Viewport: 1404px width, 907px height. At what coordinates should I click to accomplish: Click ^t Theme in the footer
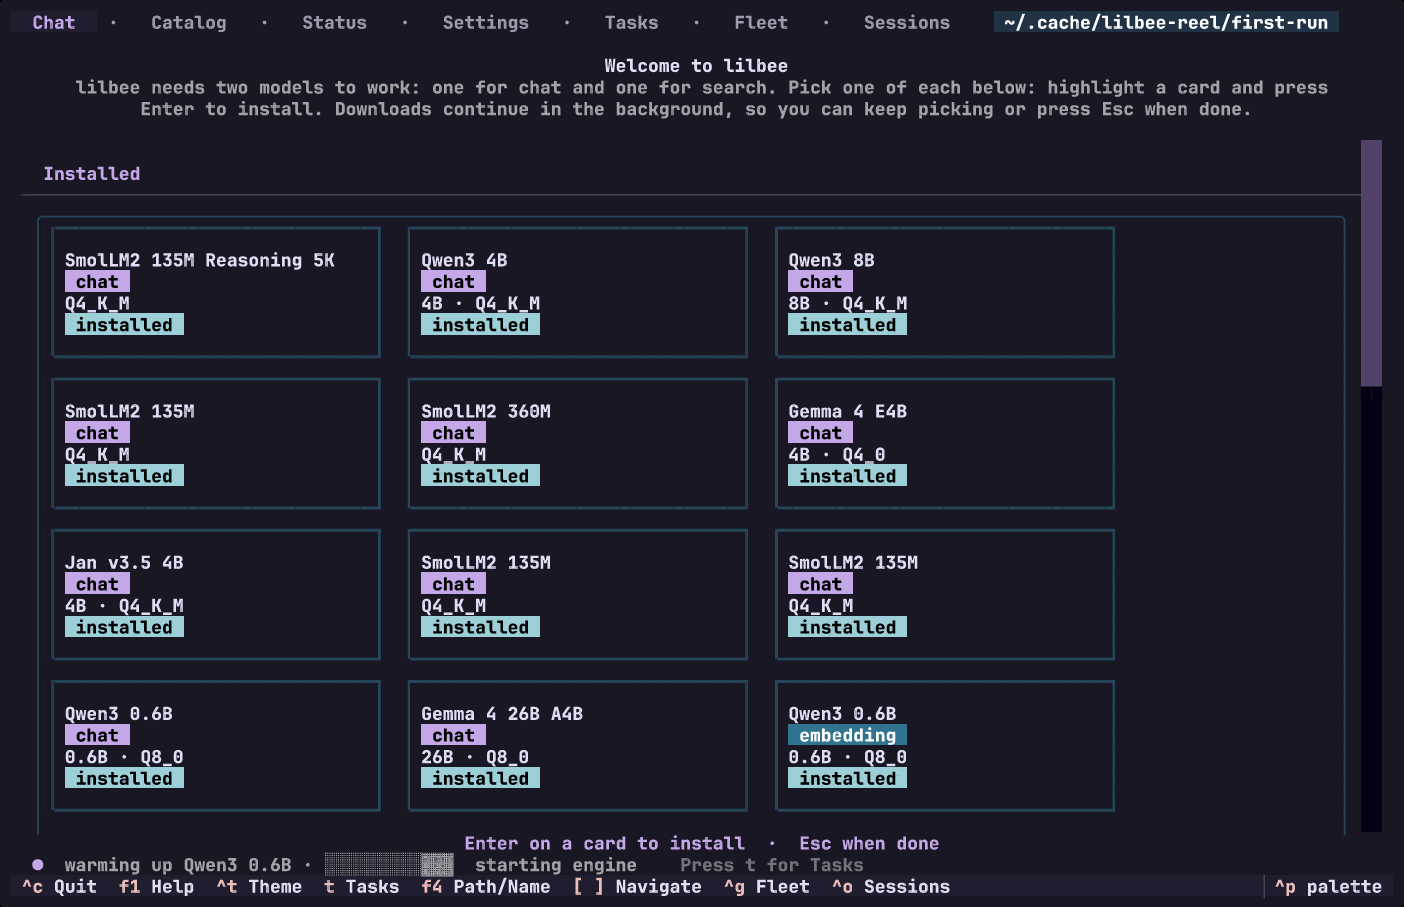(x=259, y=886)
